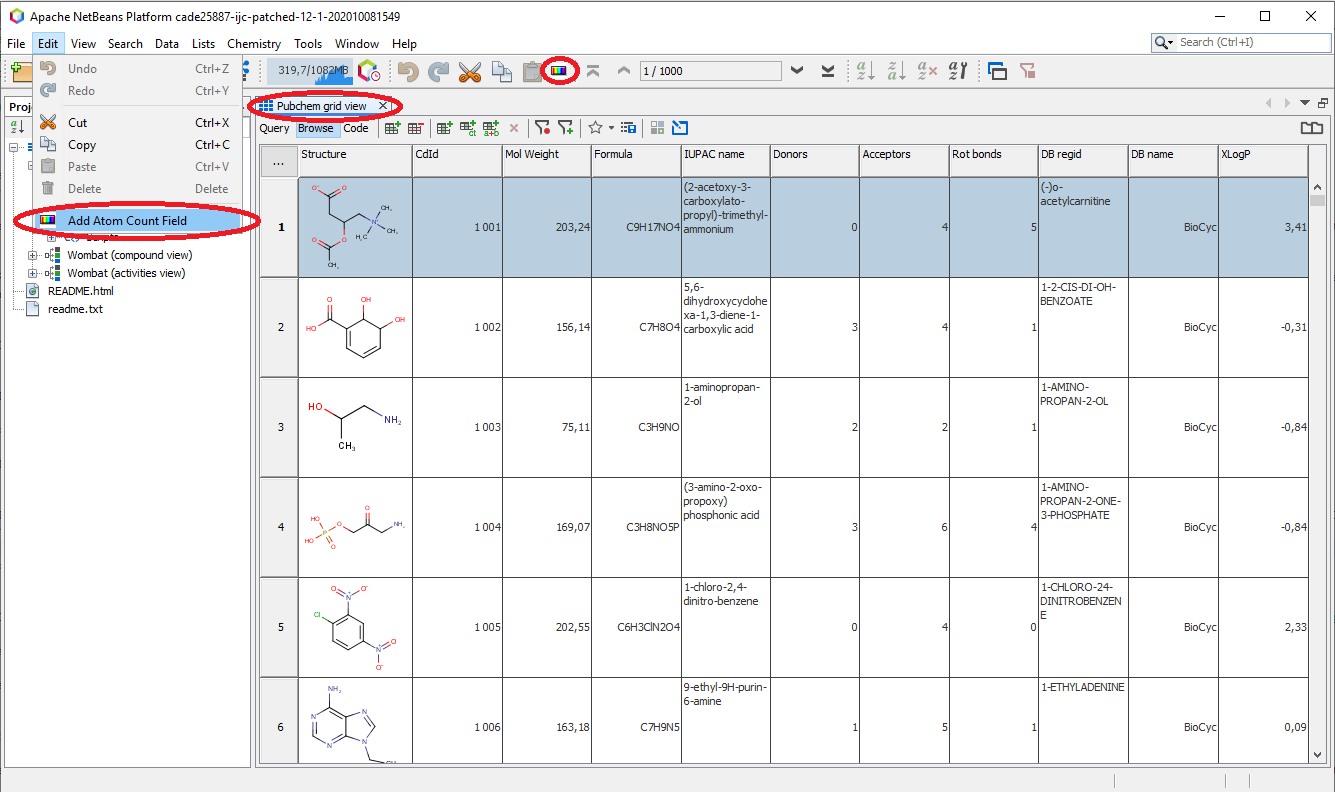Click the Add Atom Count Field toolbar icon

(x=559, y=71)
